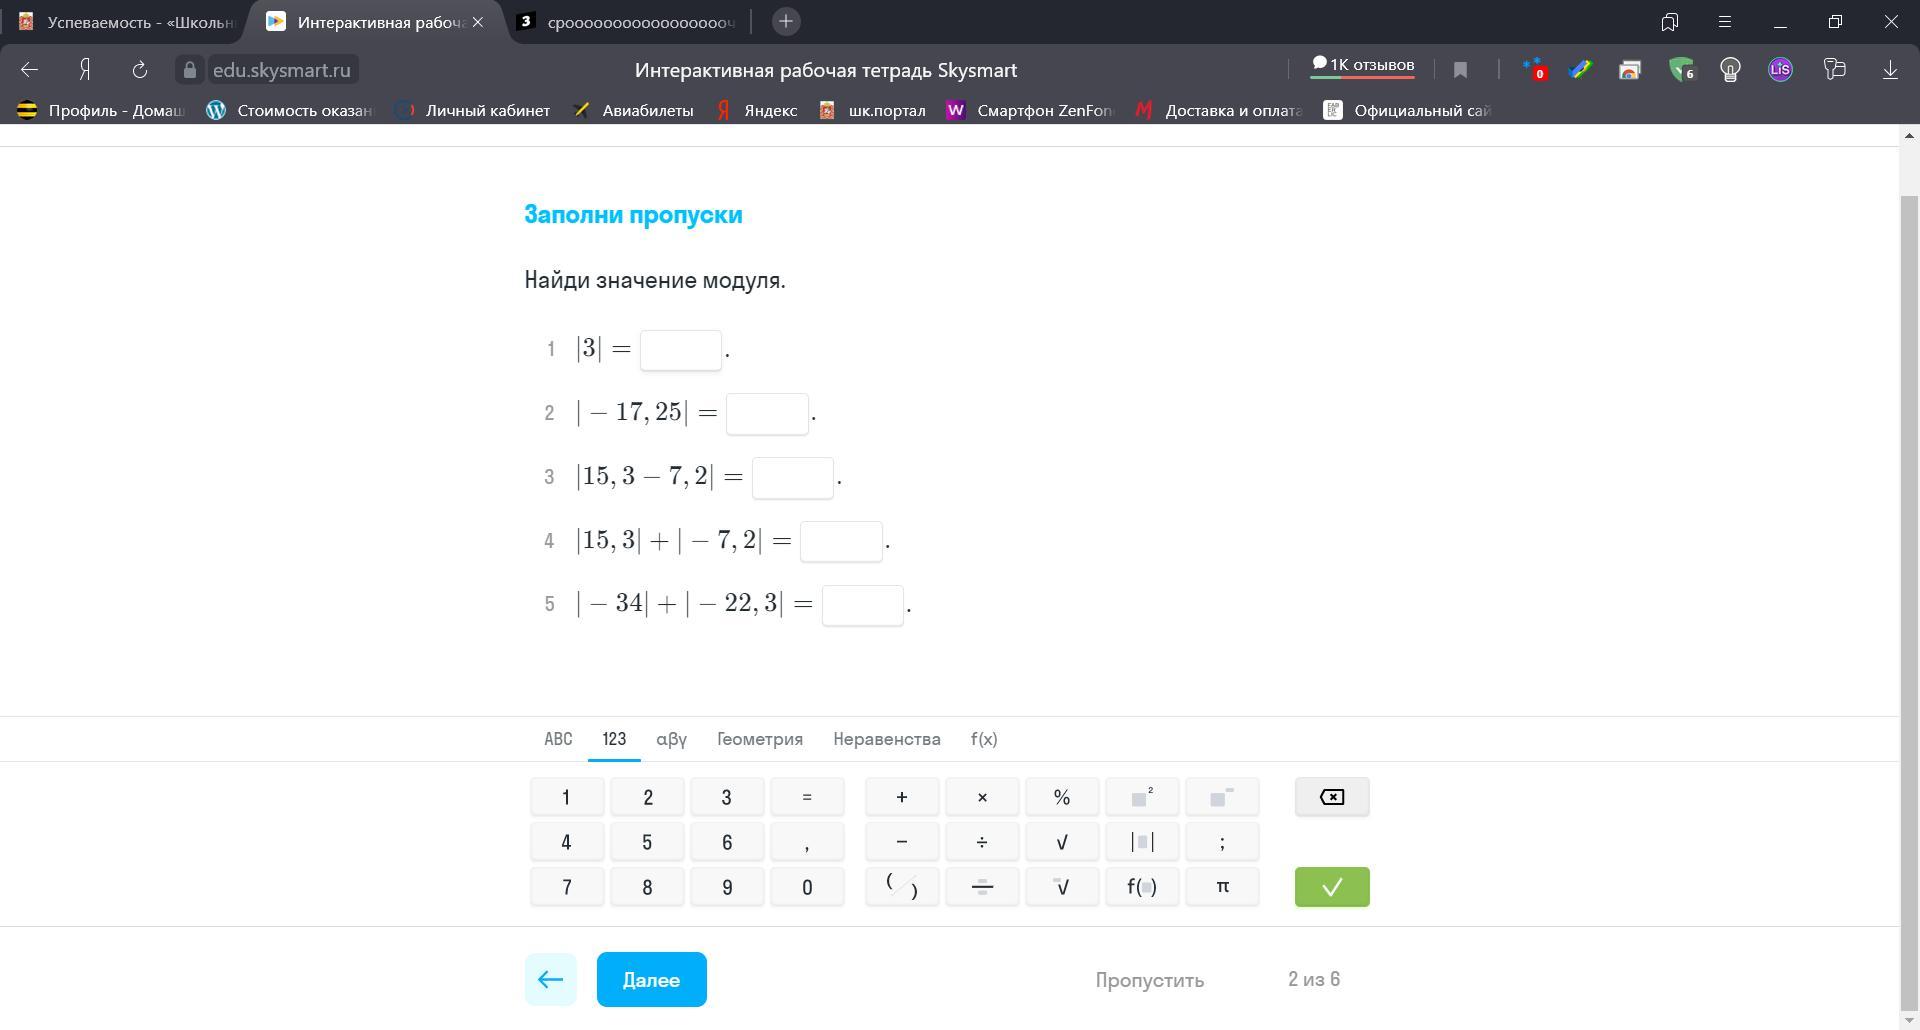Open the Доставка и оплата bookmark
1920x1030 pixels.
coord(1220,110)
